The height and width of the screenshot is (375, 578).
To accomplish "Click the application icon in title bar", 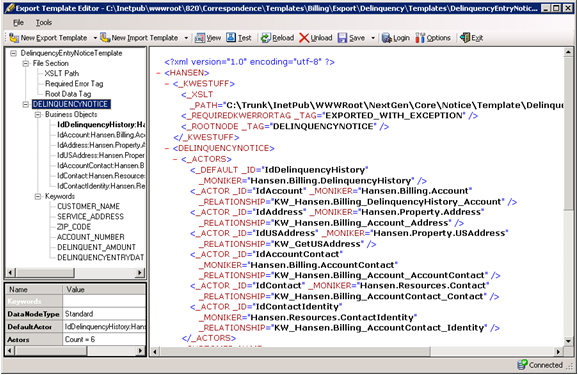I will point(9,8).
